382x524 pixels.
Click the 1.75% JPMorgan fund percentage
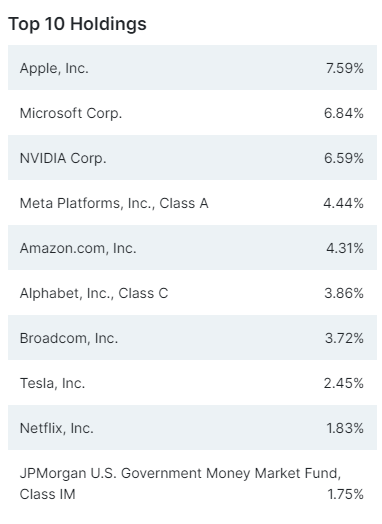(345, 494)
